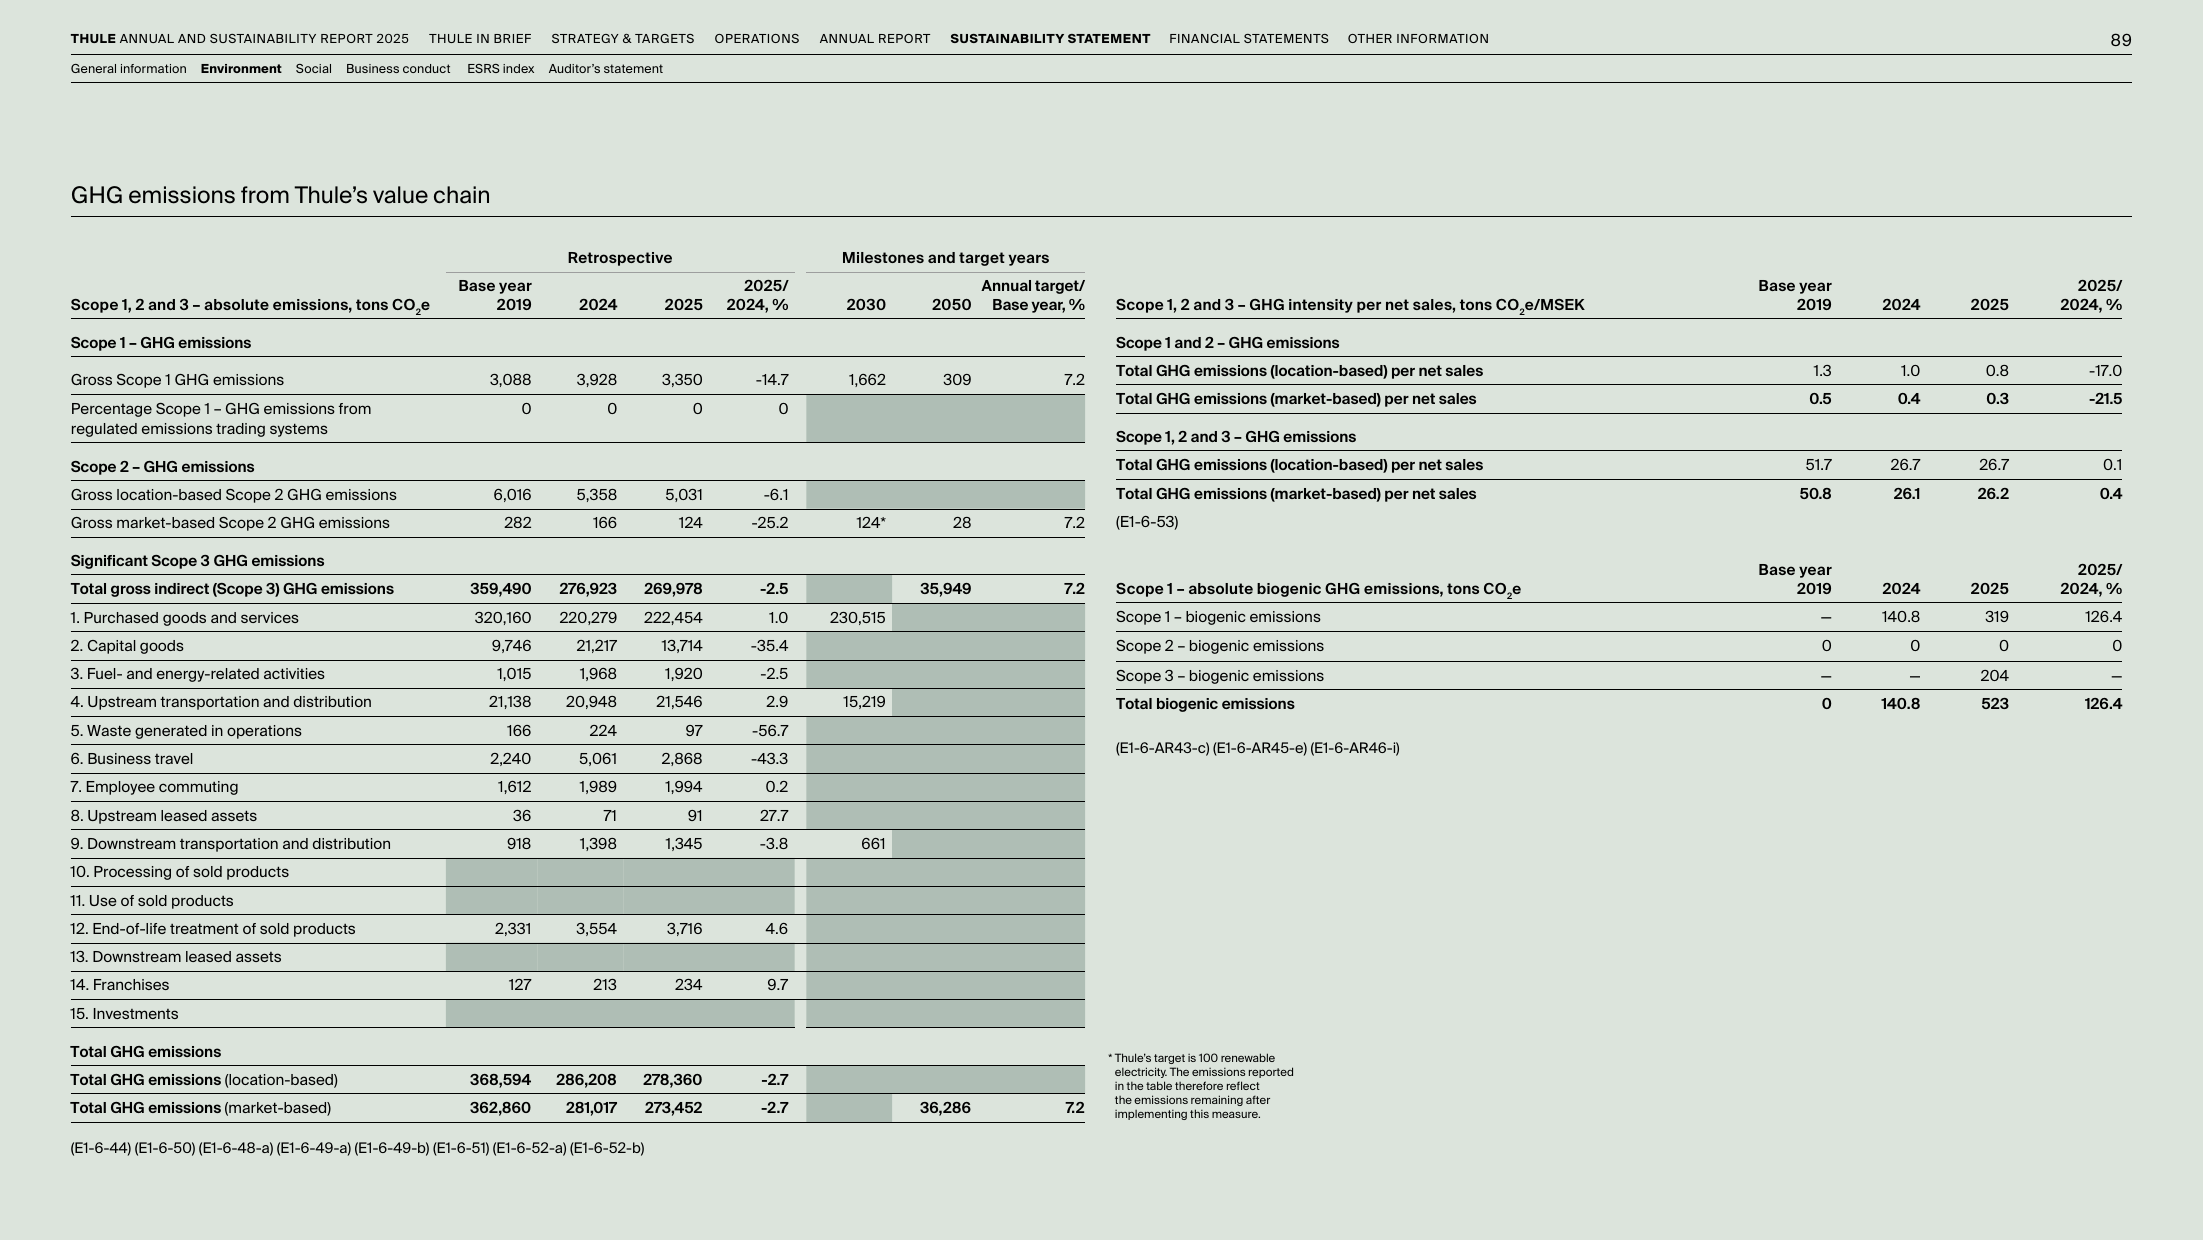
Task: Click the page title 'GHG emissions from Thule's value chain'
Action: (280, 195)
